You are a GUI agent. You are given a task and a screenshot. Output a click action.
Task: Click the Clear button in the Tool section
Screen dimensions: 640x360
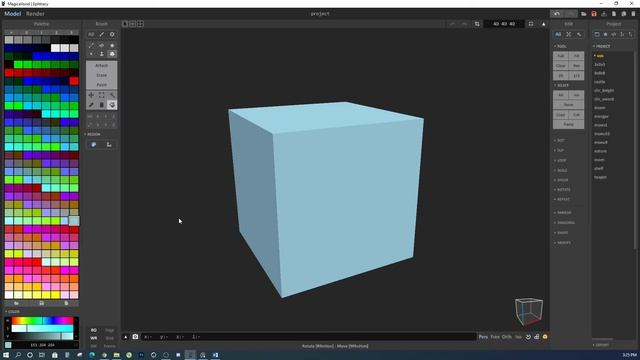click(561, 65)
